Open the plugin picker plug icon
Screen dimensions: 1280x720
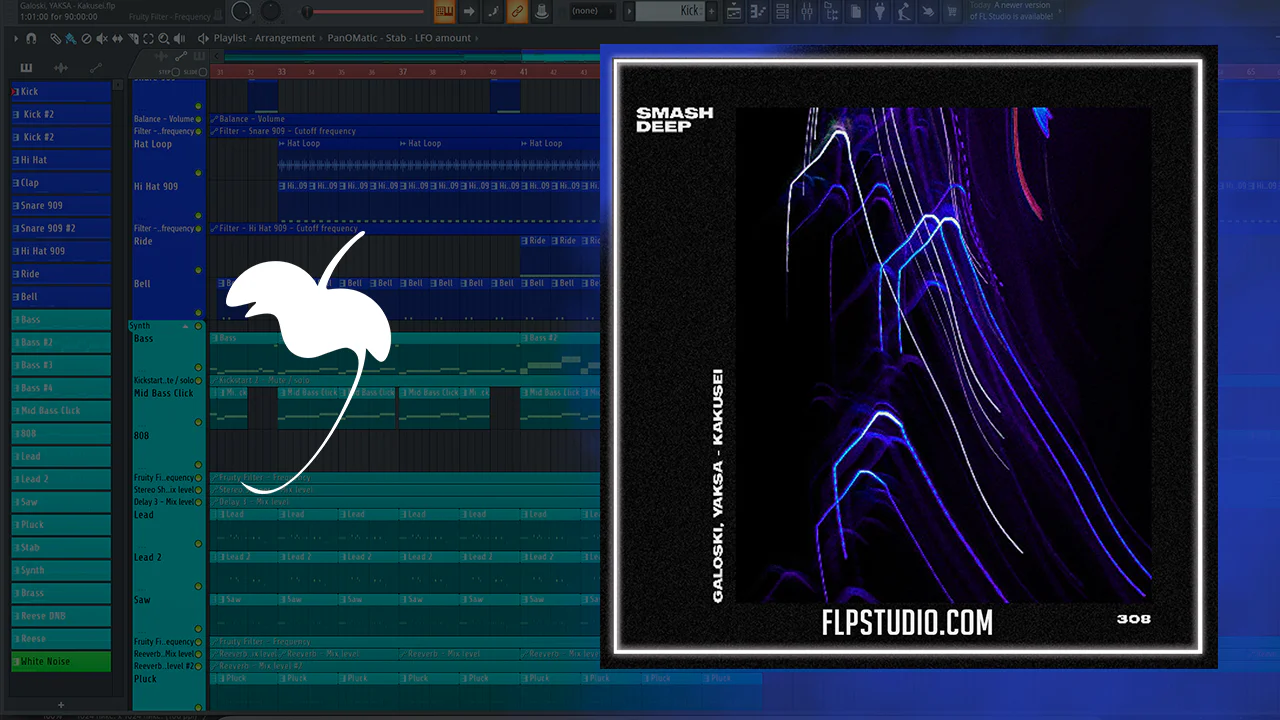click(879, 11)
